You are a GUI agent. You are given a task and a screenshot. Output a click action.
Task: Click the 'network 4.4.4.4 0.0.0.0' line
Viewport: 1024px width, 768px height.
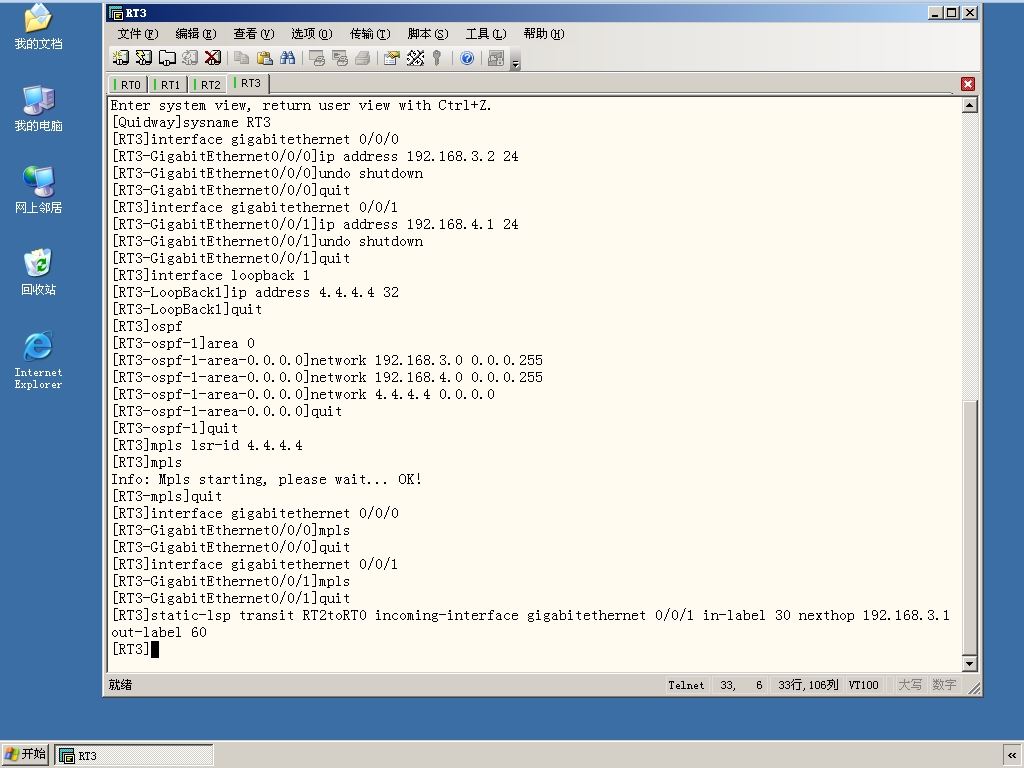click(303, 394)
